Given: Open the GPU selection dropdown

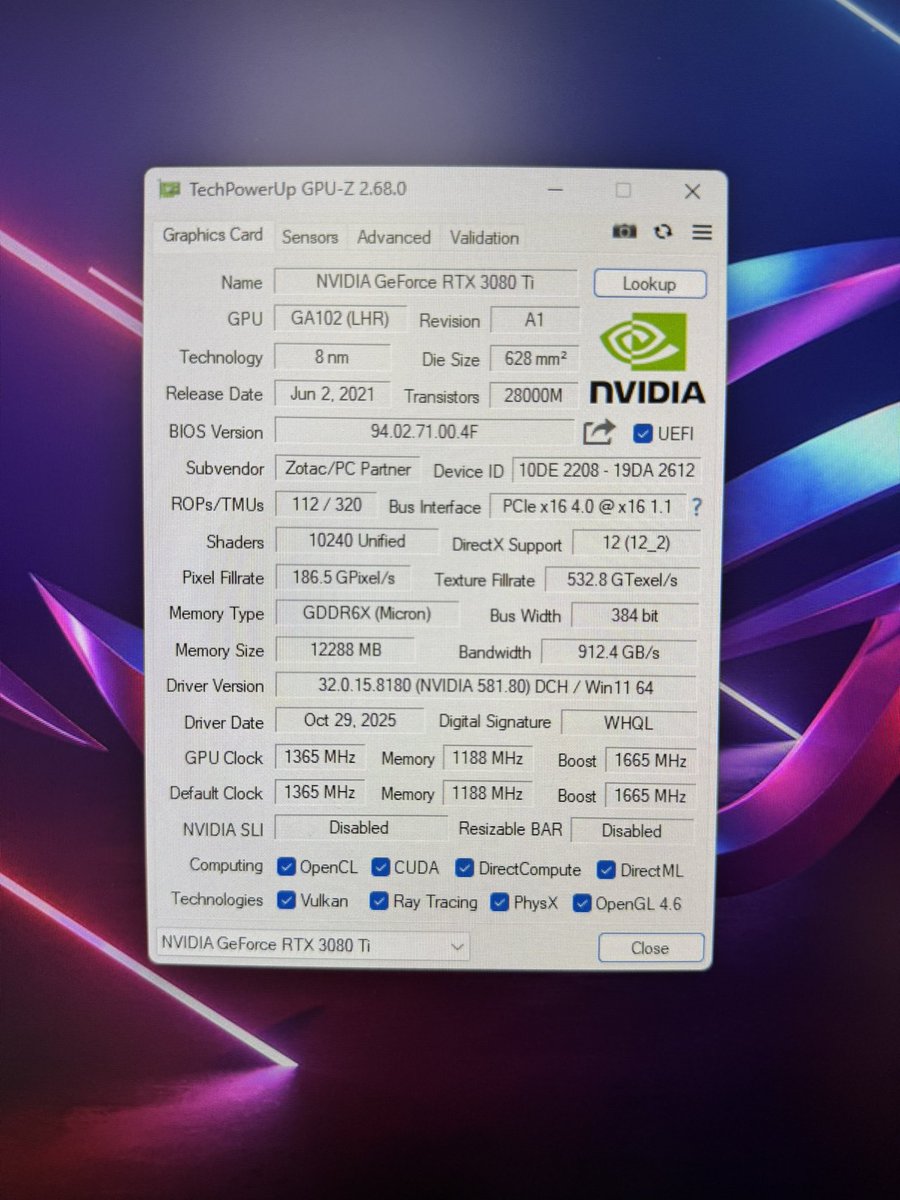Looking at the screenshot, I should coord(313,944).
